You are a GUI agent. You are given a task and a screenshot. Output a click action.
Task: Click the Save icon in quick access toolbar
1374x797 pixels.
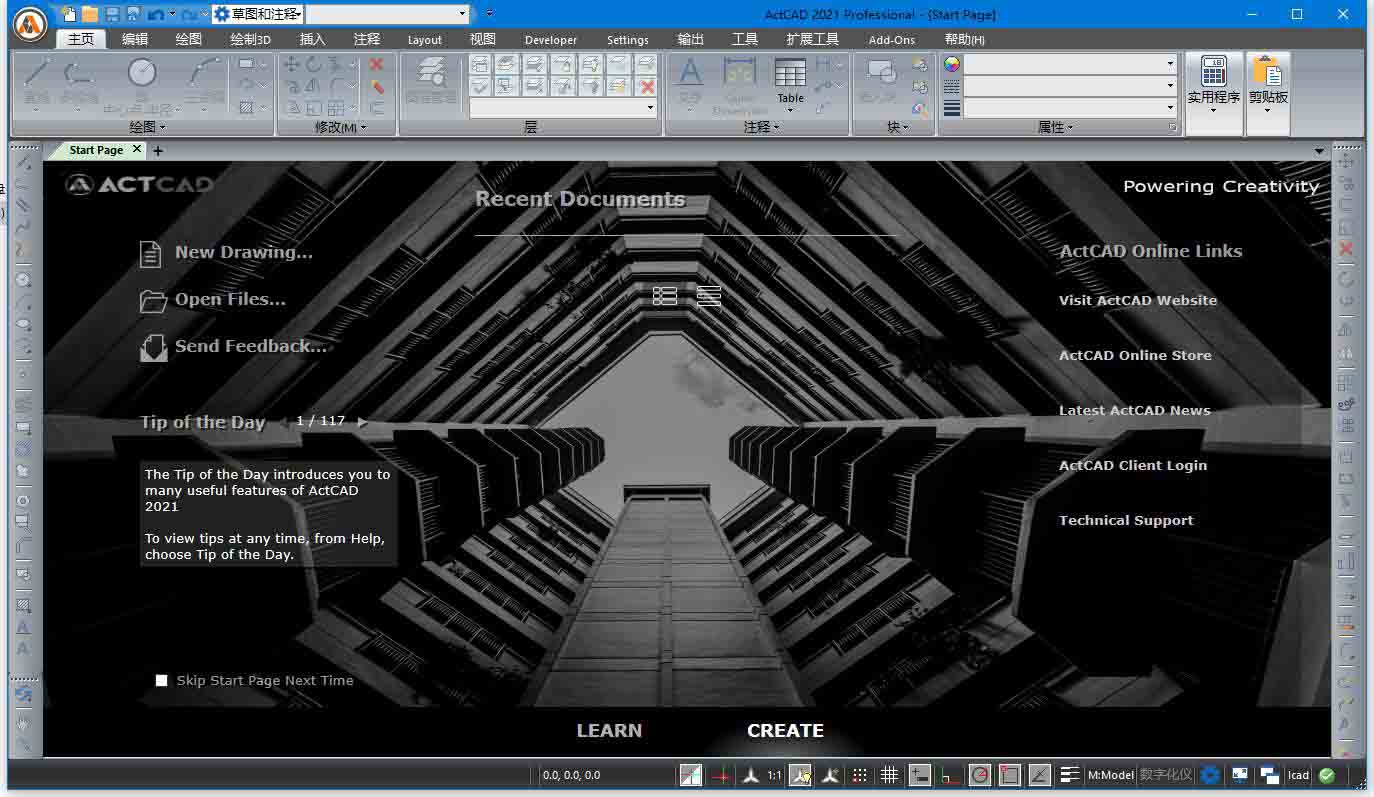pos(112,14)
